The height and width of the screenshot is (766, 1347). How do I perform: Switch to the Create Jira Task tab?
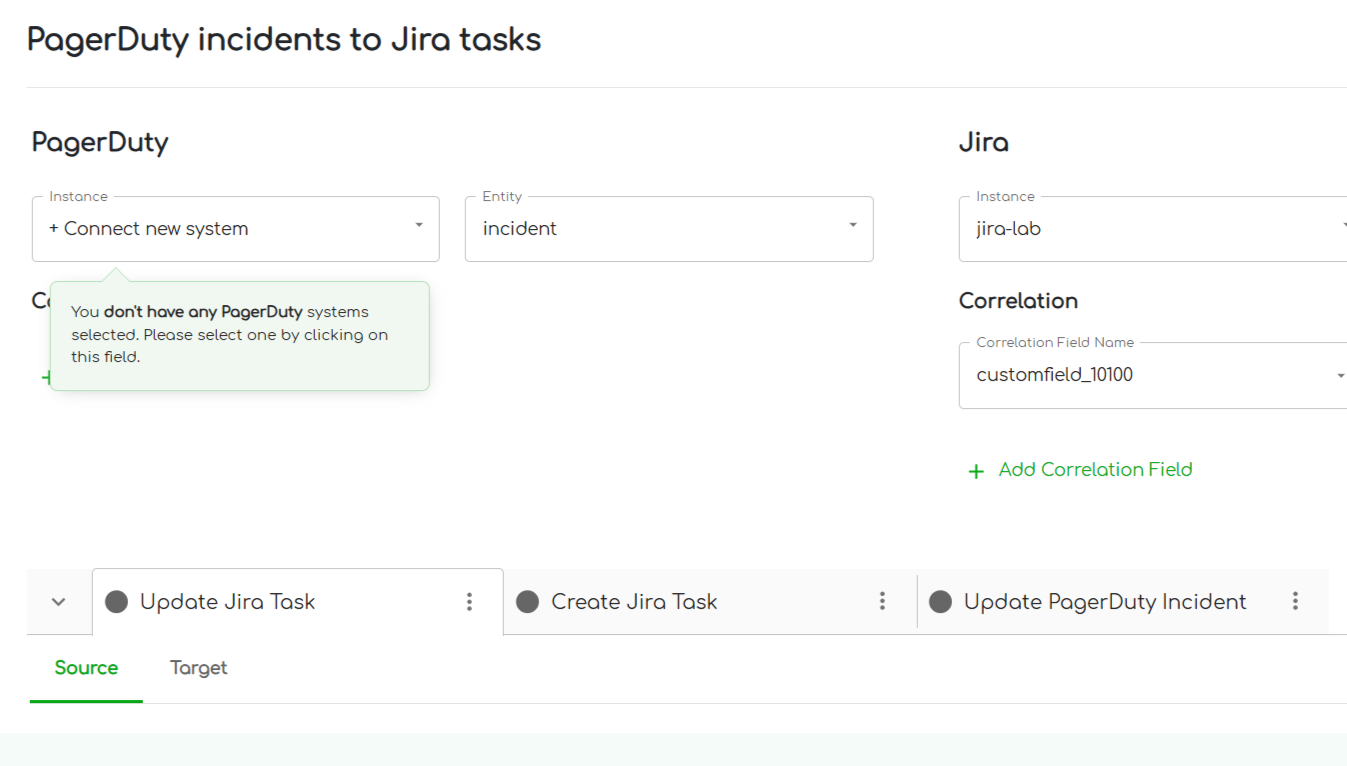click(x=634, y=602)
